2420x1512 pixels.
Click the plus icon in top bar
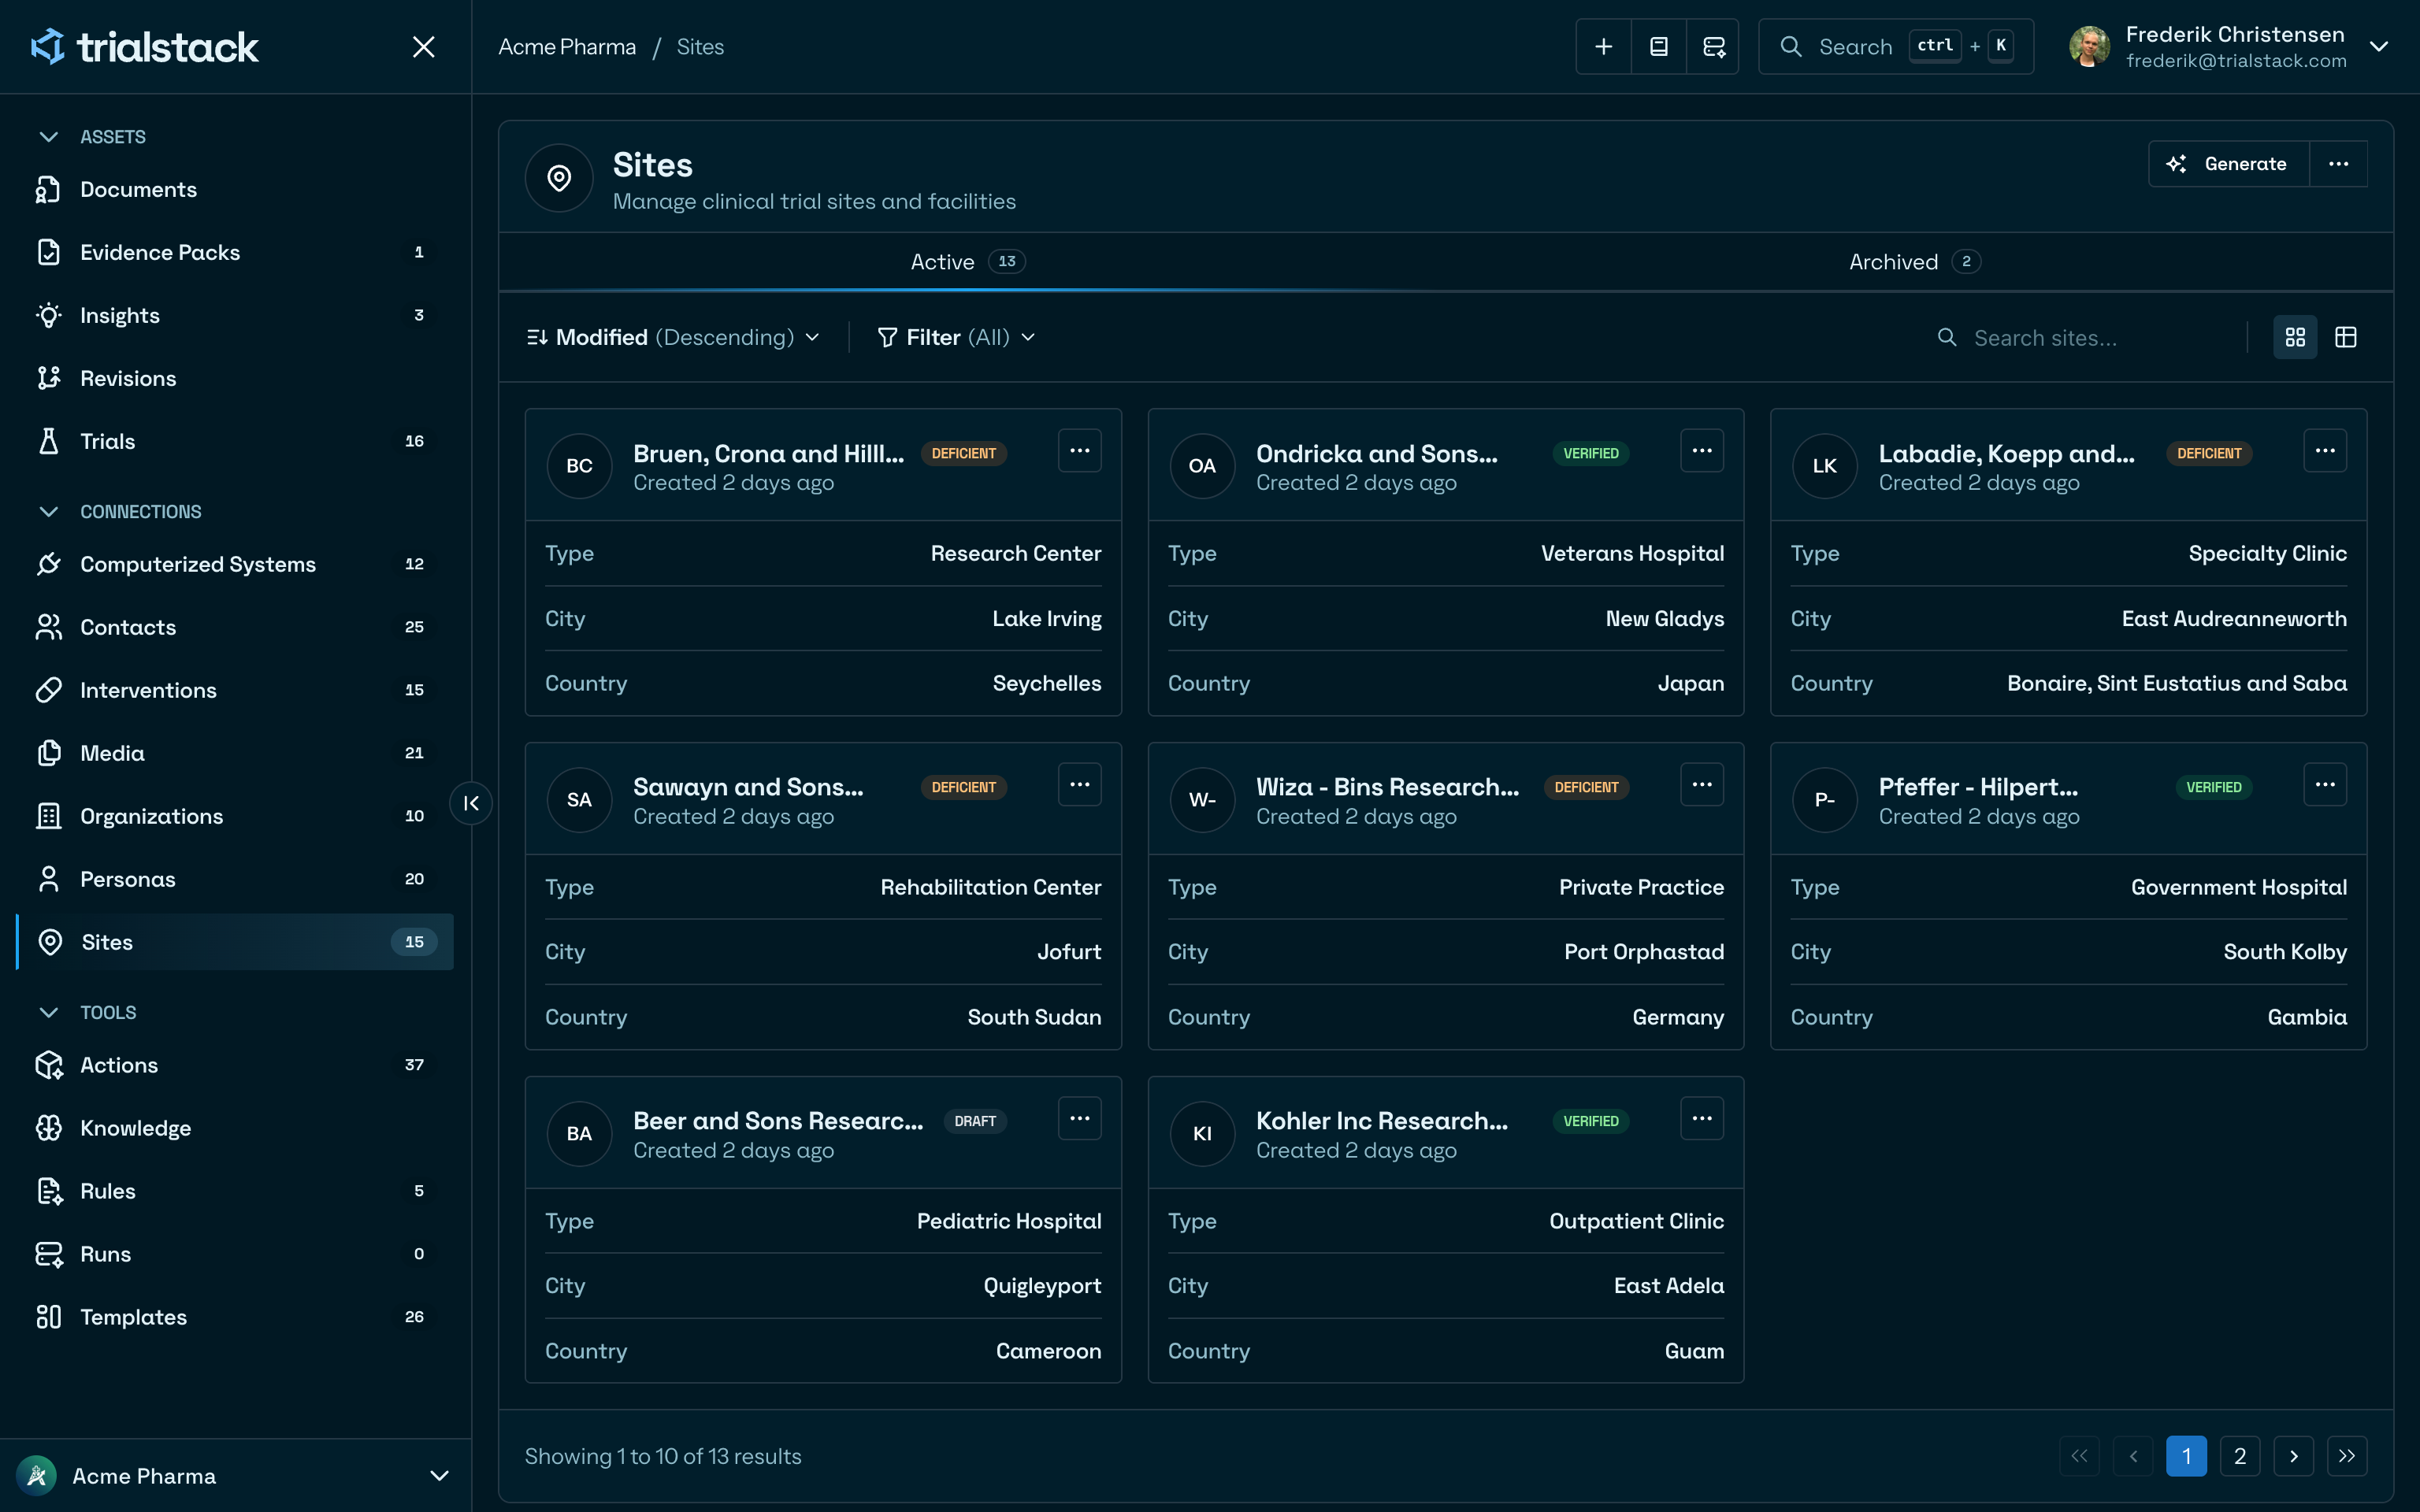[1603, 47]
